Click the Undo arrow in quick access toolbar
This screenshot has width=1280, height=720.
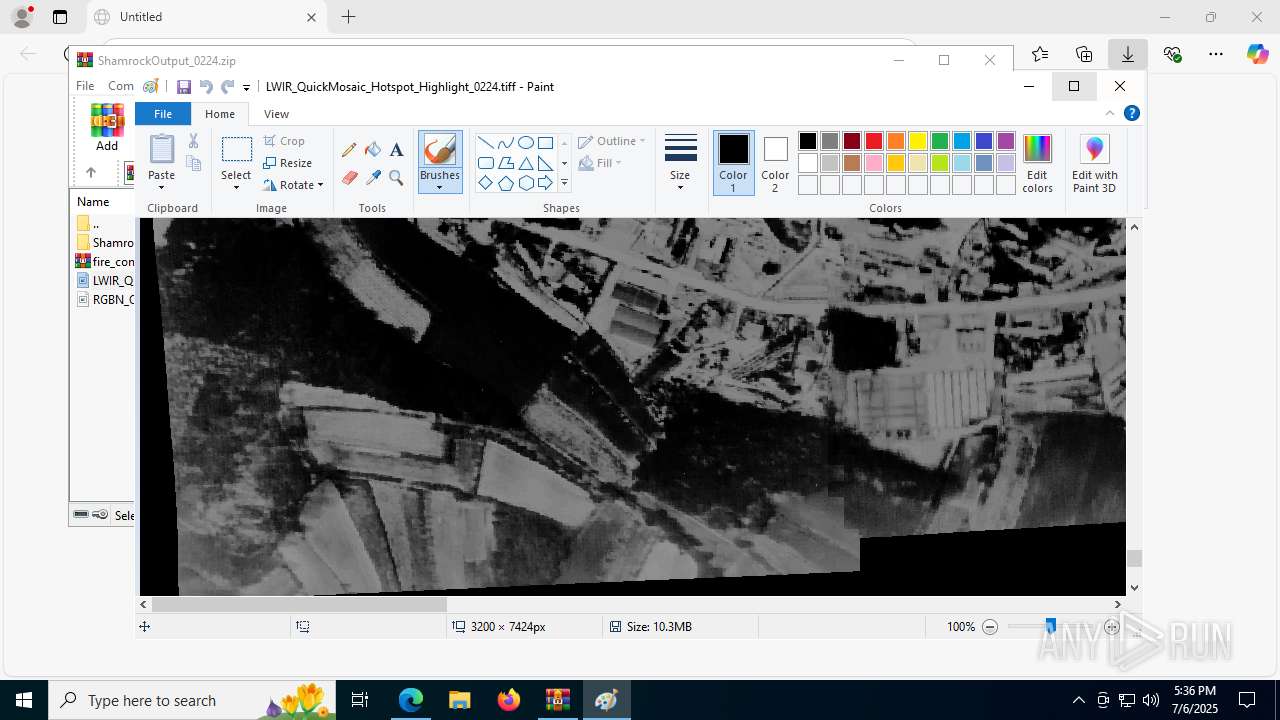tap(206, 87)
